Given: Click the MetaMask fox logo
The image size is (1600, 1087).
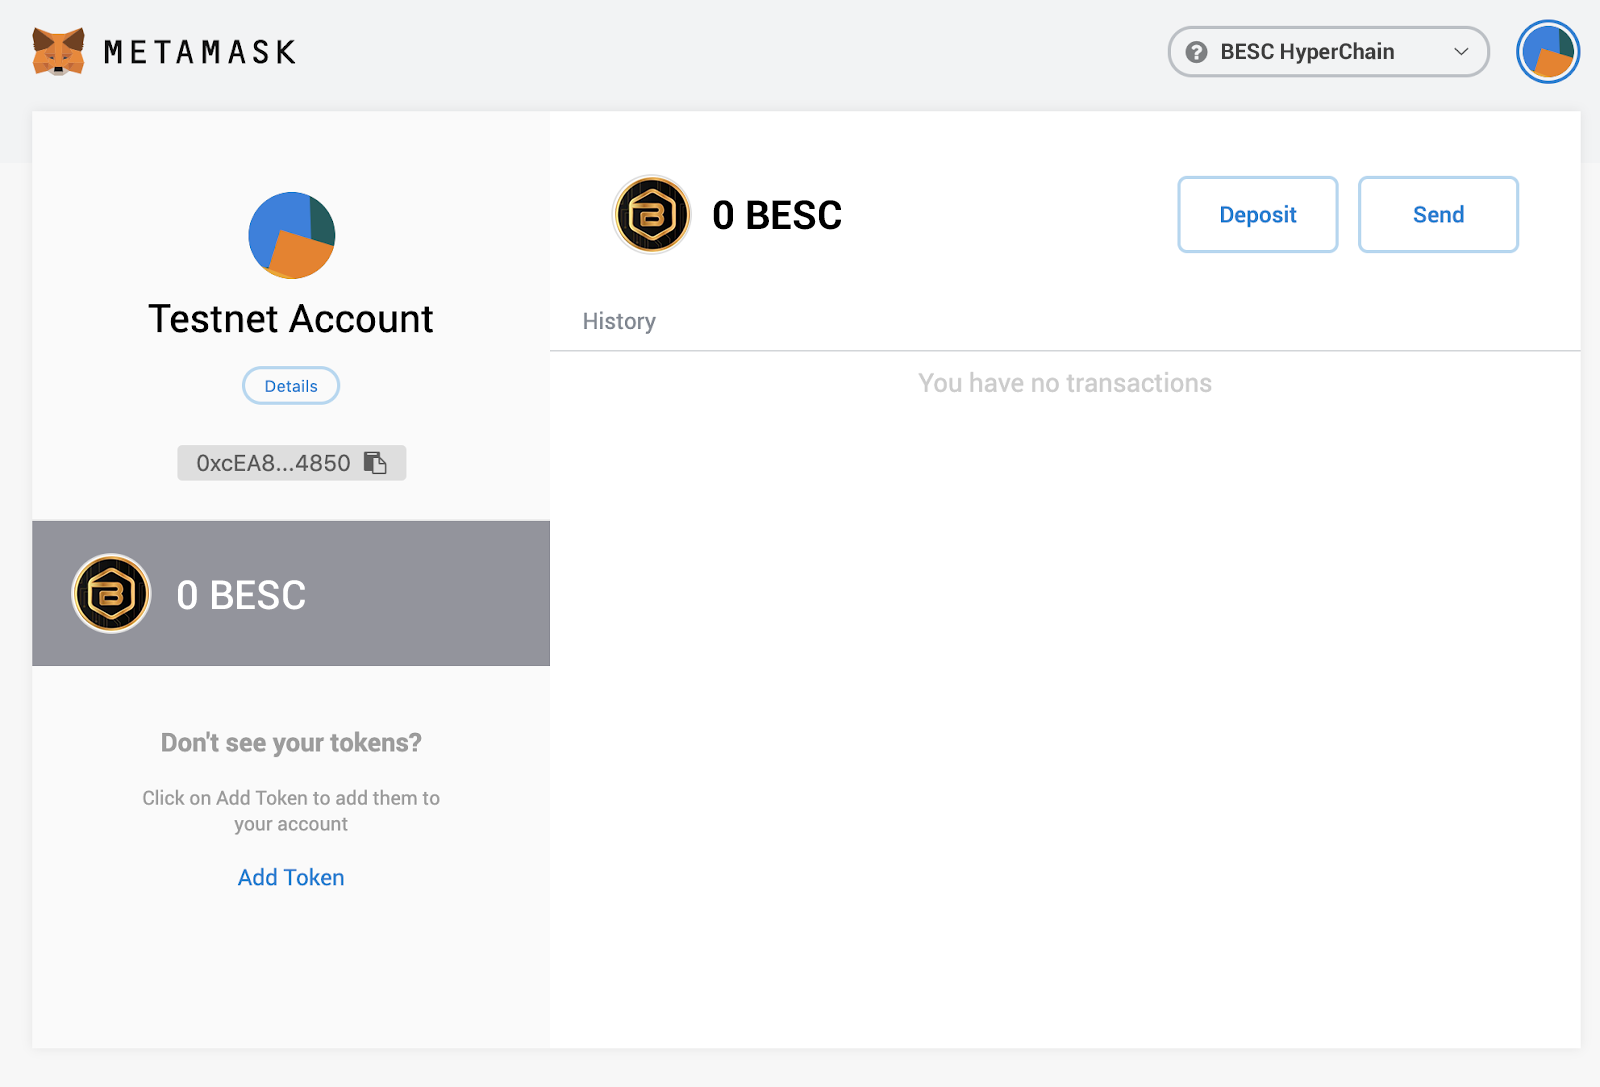Looking at the screenshot, I should pos(58,51).
